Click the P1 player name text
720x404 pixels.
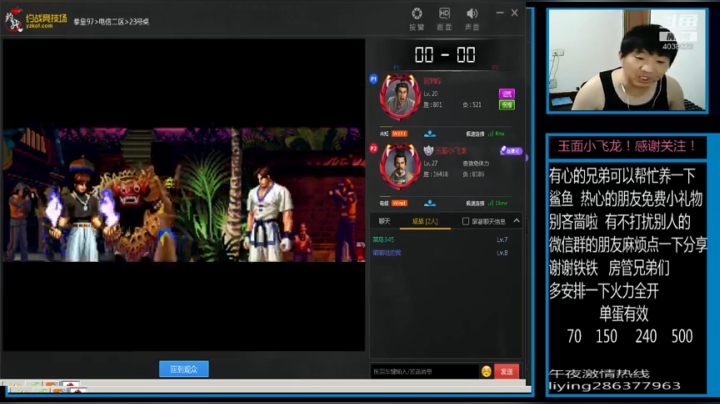[x=432, y=81]
